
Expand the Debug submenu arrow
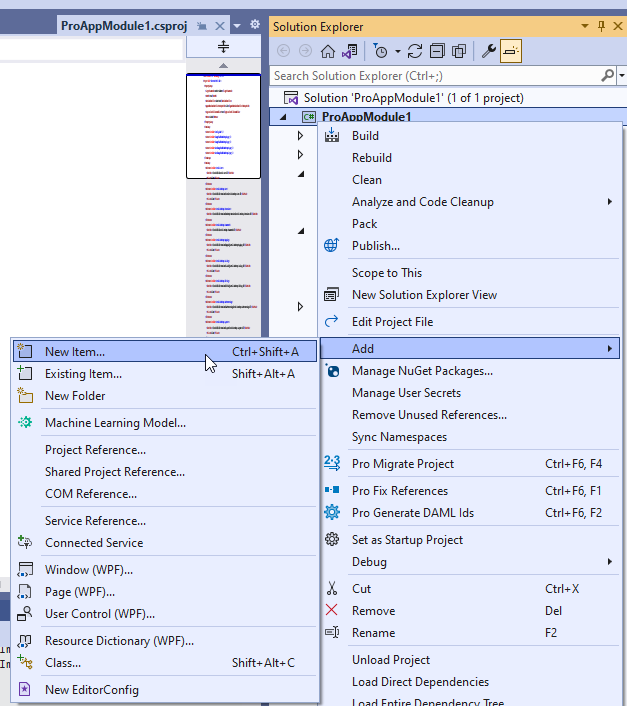pyautogui.click(x=609, y=562)
